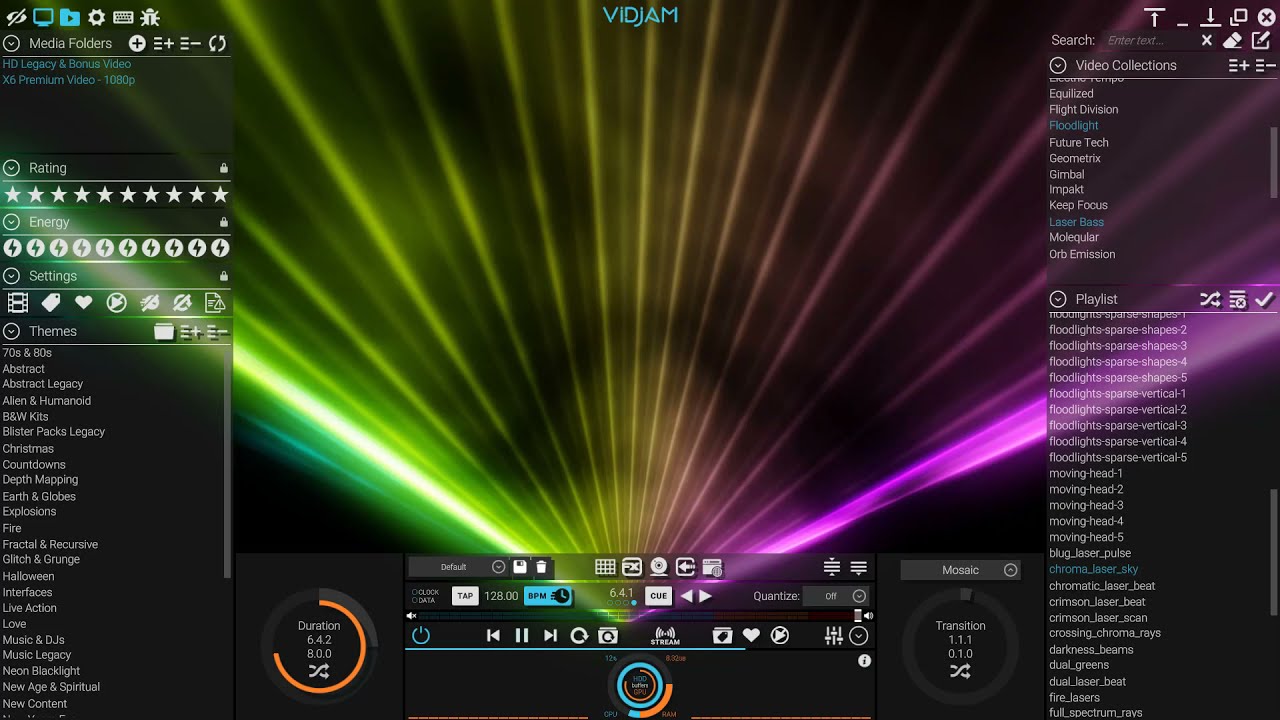Open the grid view icon
This screenshot has height=720, width=1280.
click(x=605, y=567)
